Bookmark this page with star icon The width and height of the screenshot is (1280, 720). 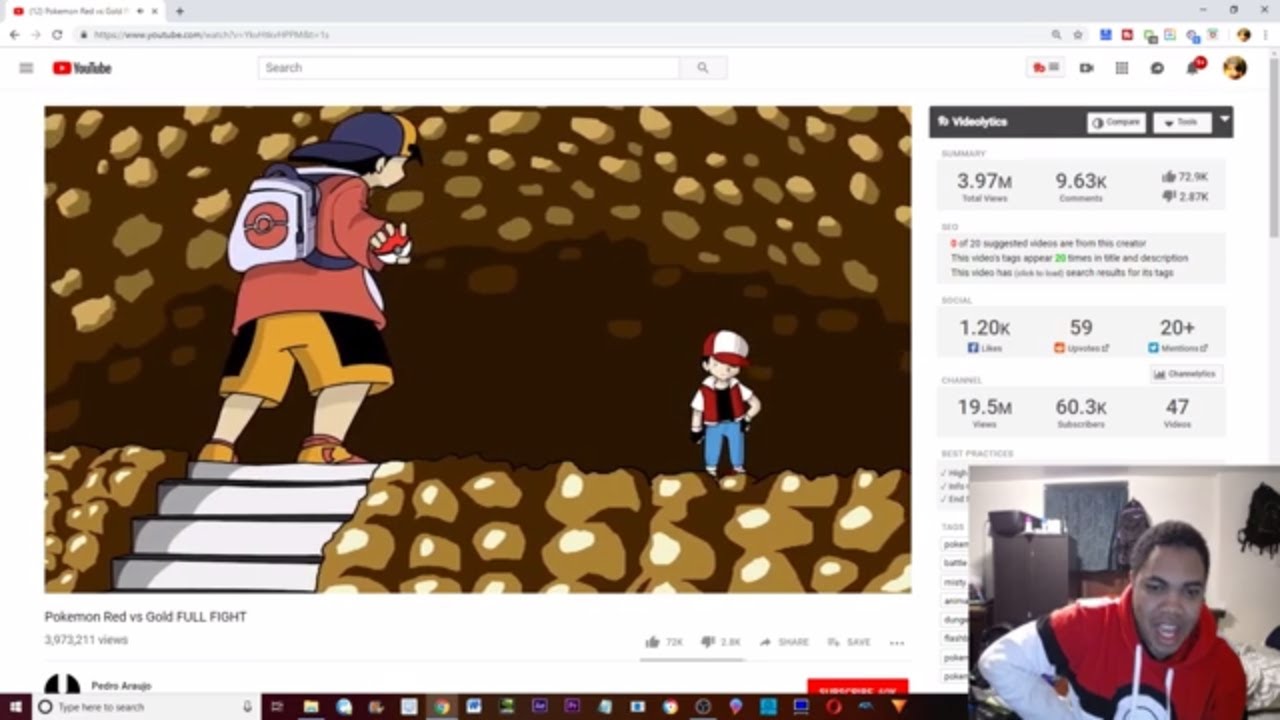point(1078,34)
